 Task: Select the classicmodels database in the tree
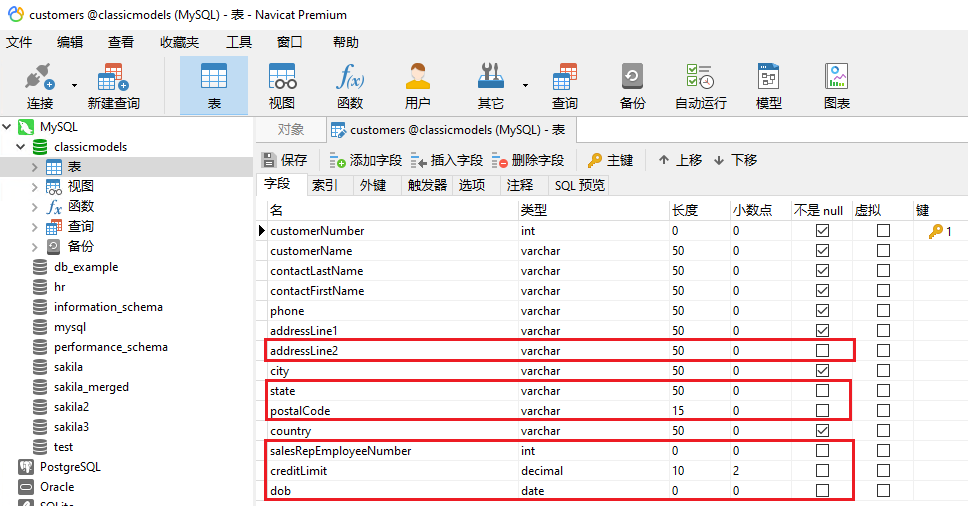pos(90,147)
